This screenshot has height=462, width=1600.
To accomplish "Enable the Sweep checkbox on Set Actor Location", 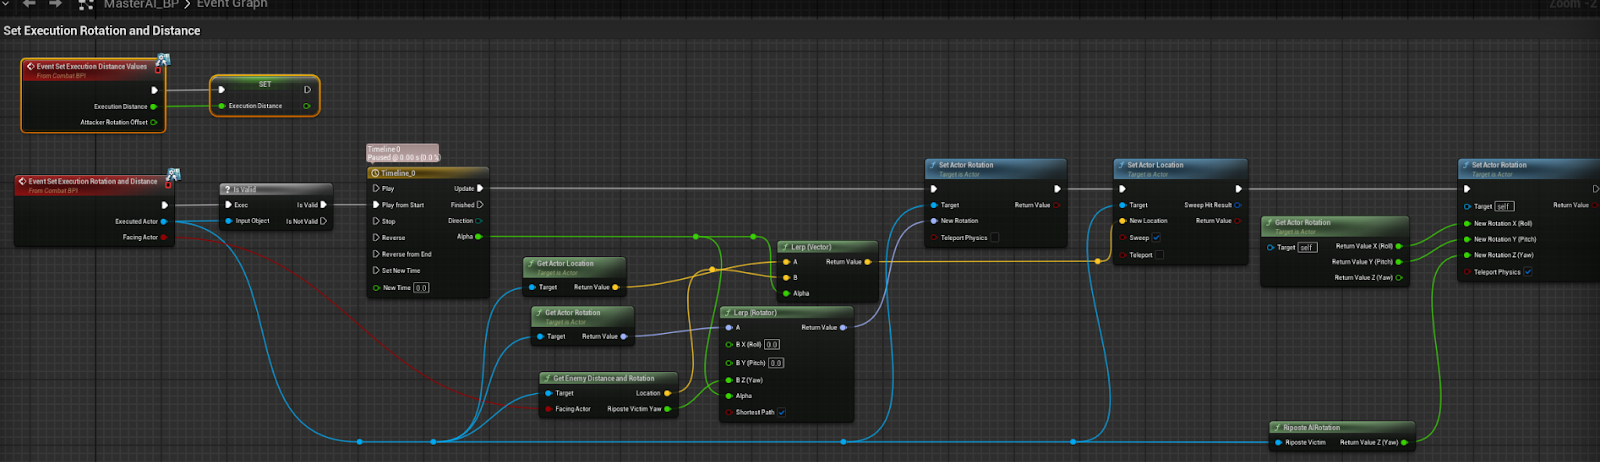I will pyautogui.click(x=1156, y=238).
